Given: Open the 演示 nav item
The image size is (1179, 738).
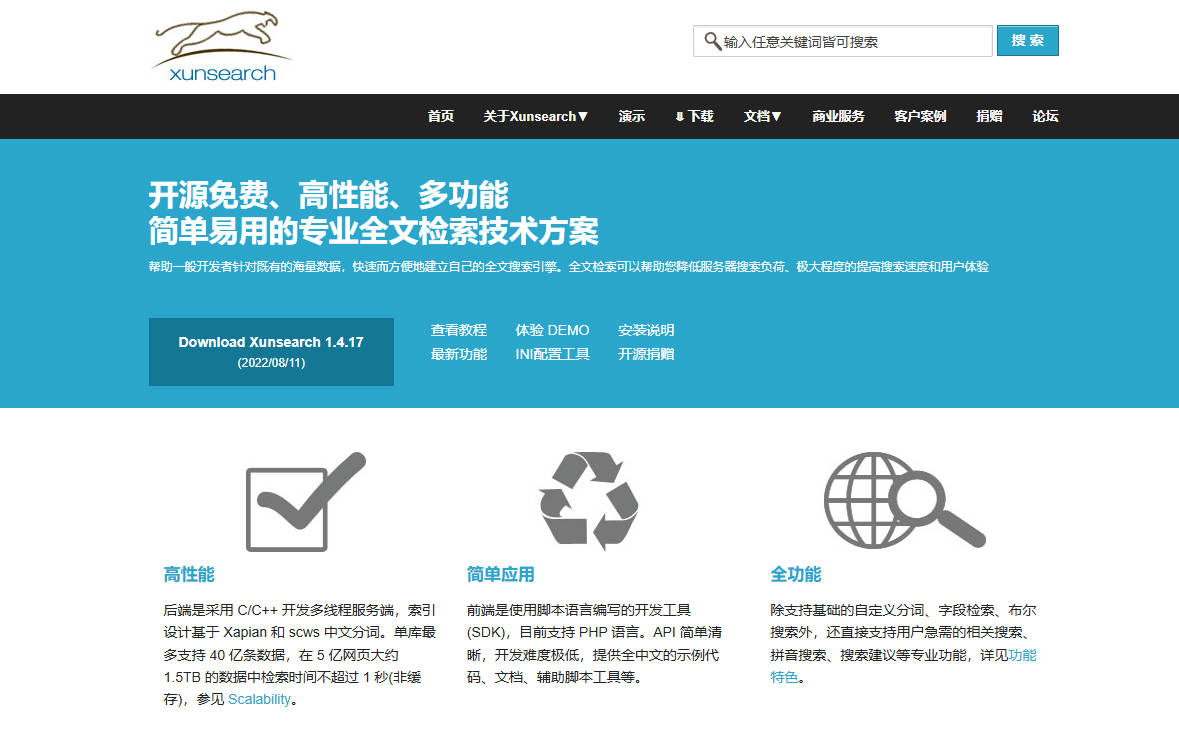Looking at the screenshot, I should pos(632,116).
